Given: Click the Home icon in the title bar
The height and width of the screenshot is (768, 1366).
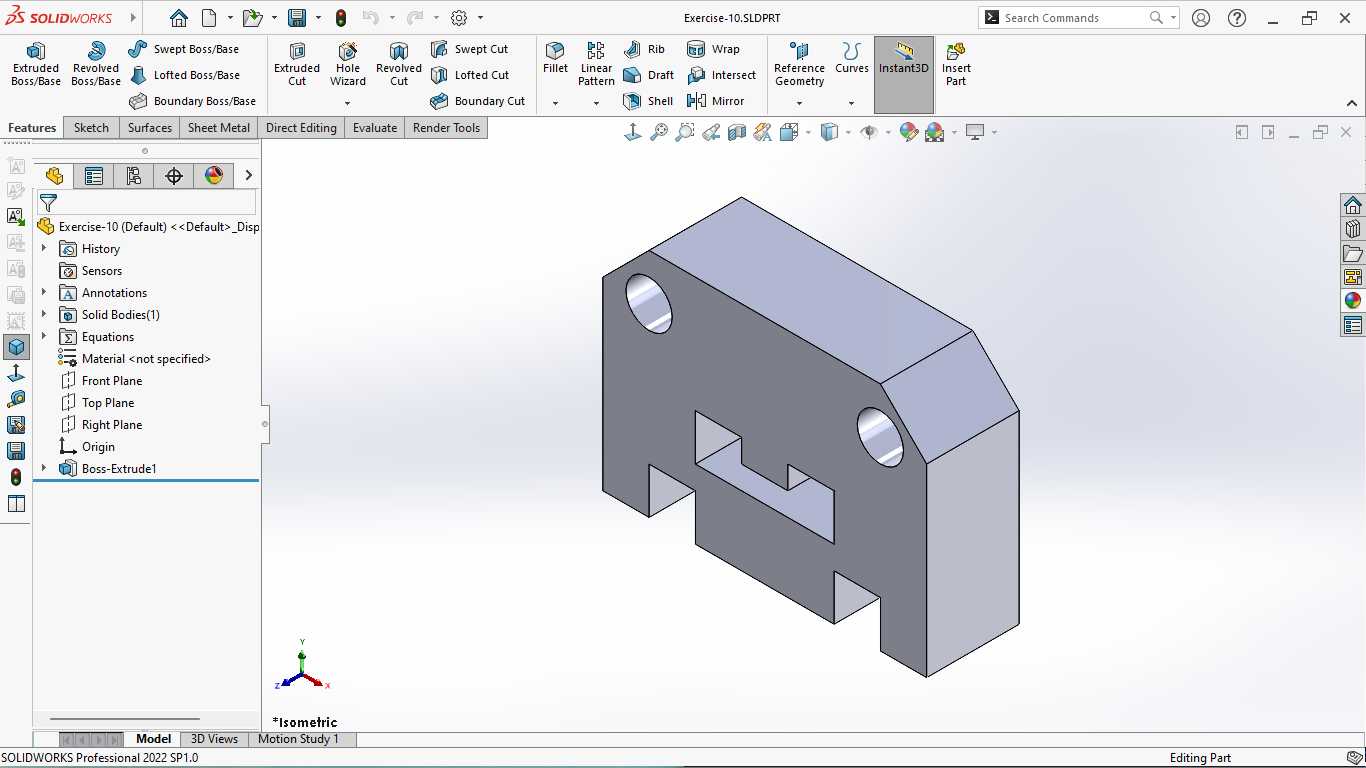Looking at the screenshot, I should pyautogui.click(x=178, y=18).
